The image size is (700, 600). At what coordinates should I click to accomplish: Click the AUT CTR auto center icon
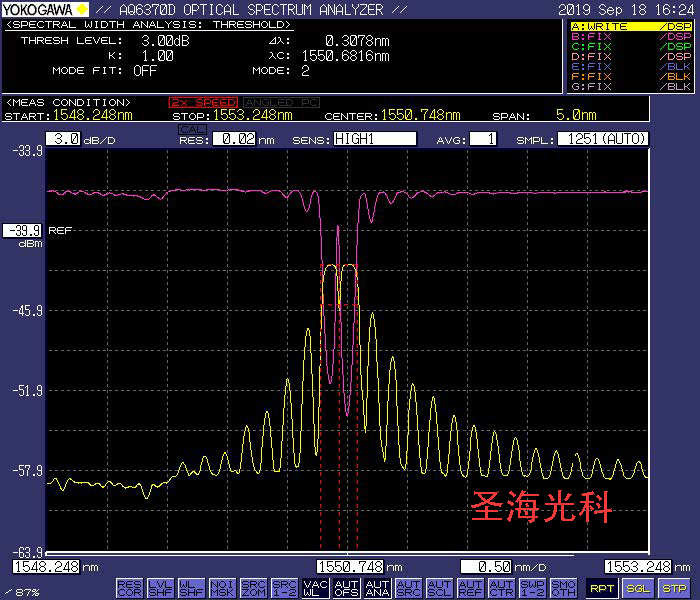[501, 588]
